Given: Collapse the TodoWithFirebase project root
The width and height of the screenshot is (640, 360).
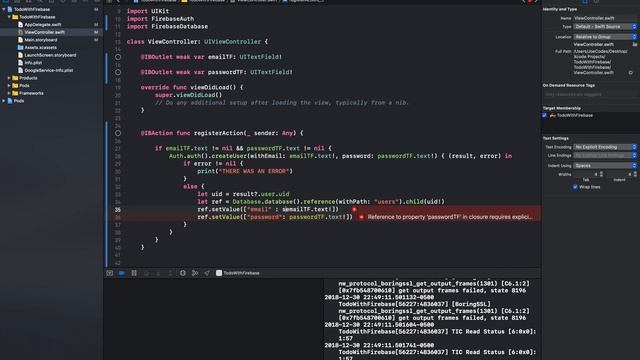Looking at the screenshot, I should [x=4, y=9].
